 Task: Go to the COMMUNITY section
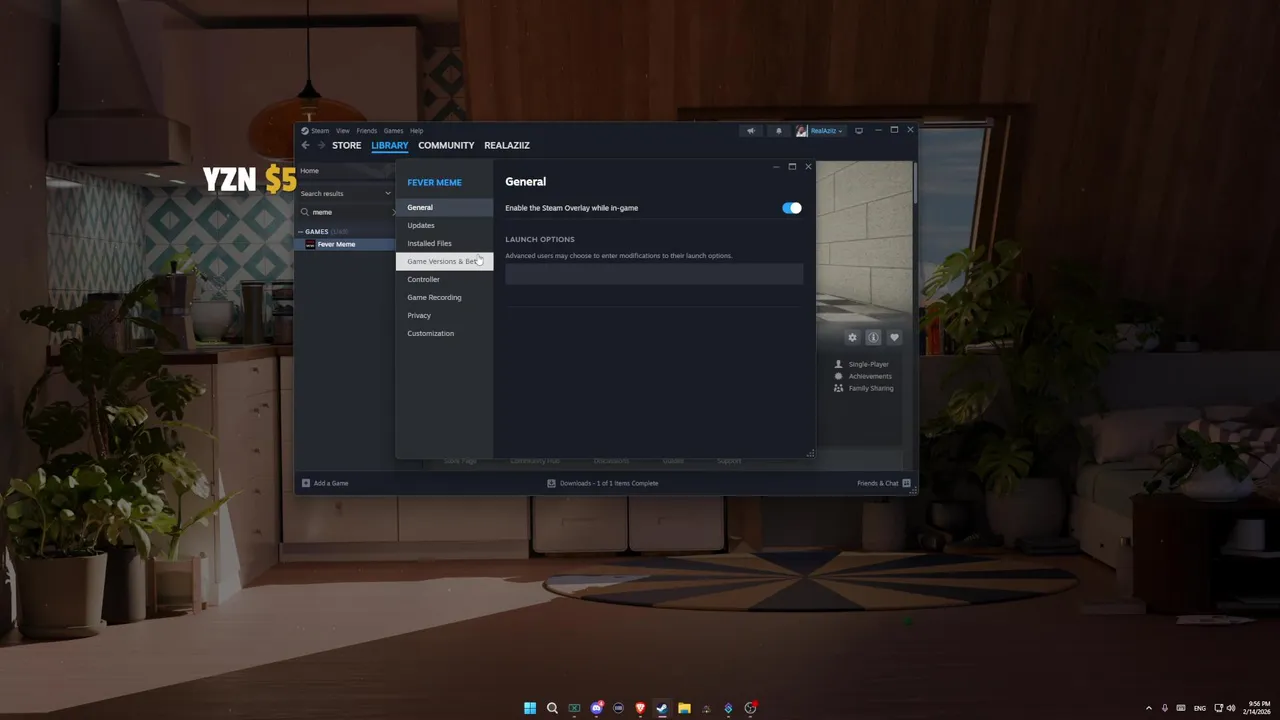[x=446, y=146]
